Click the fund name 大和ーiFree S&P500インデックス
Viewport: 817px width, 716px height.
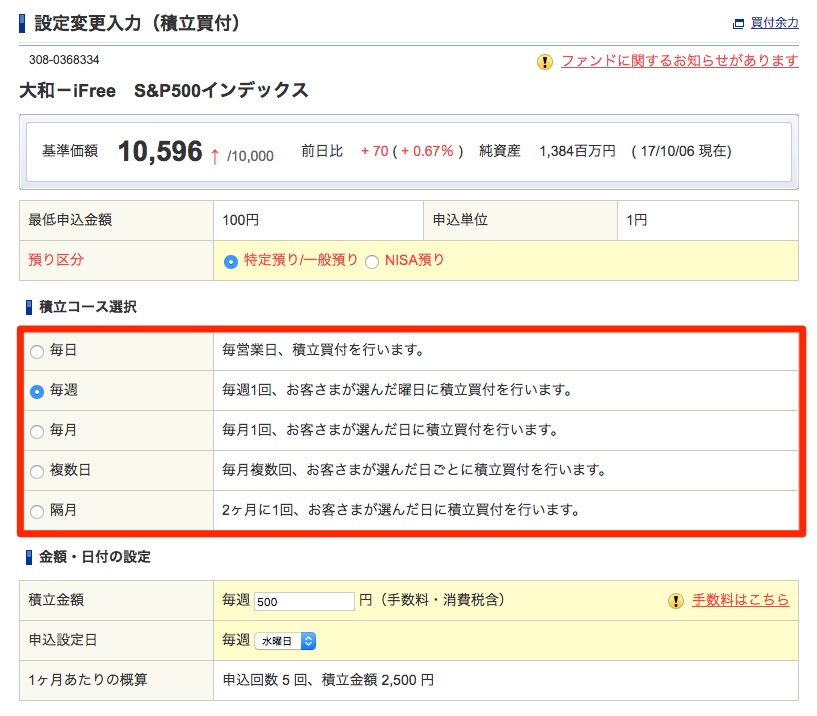164,91
